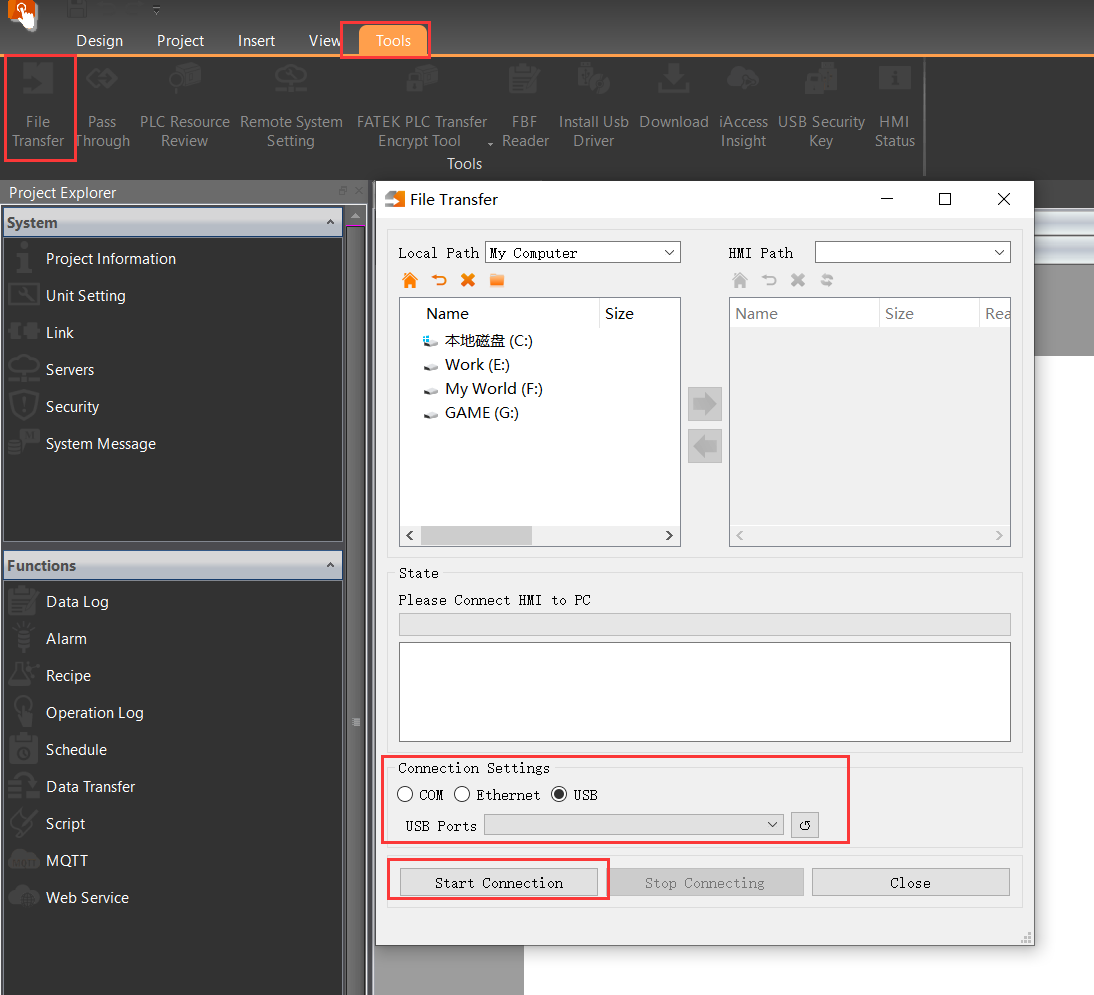Open the File Transfer tool in ribbon

tap(38, 106)
